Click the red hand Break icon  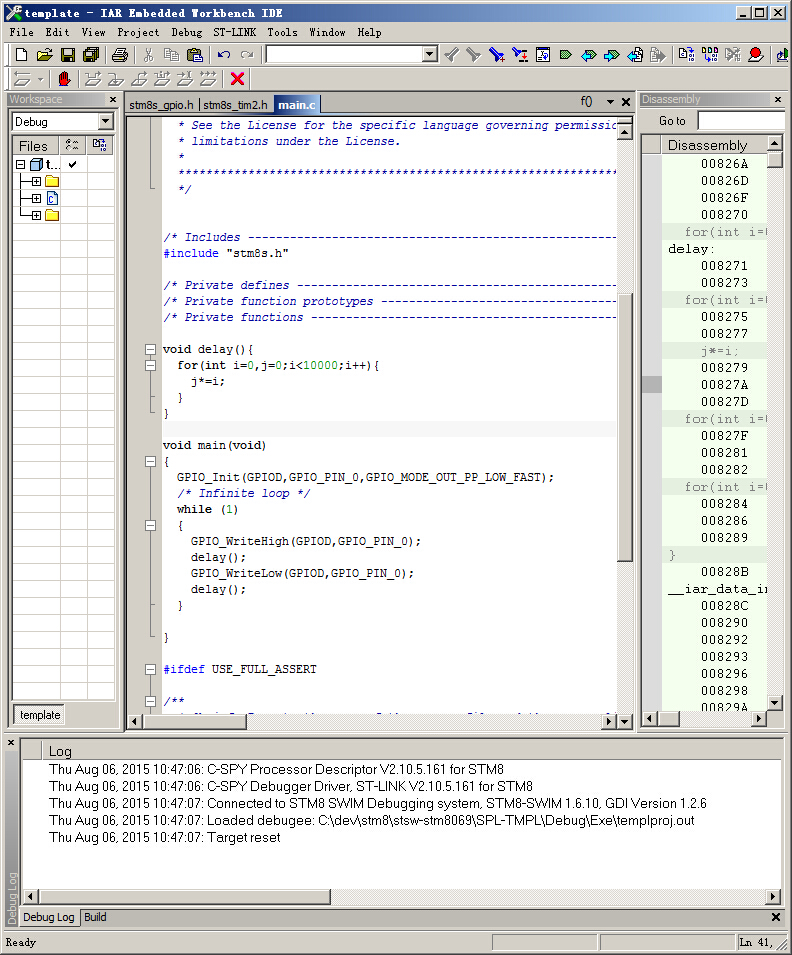[65, 79]
